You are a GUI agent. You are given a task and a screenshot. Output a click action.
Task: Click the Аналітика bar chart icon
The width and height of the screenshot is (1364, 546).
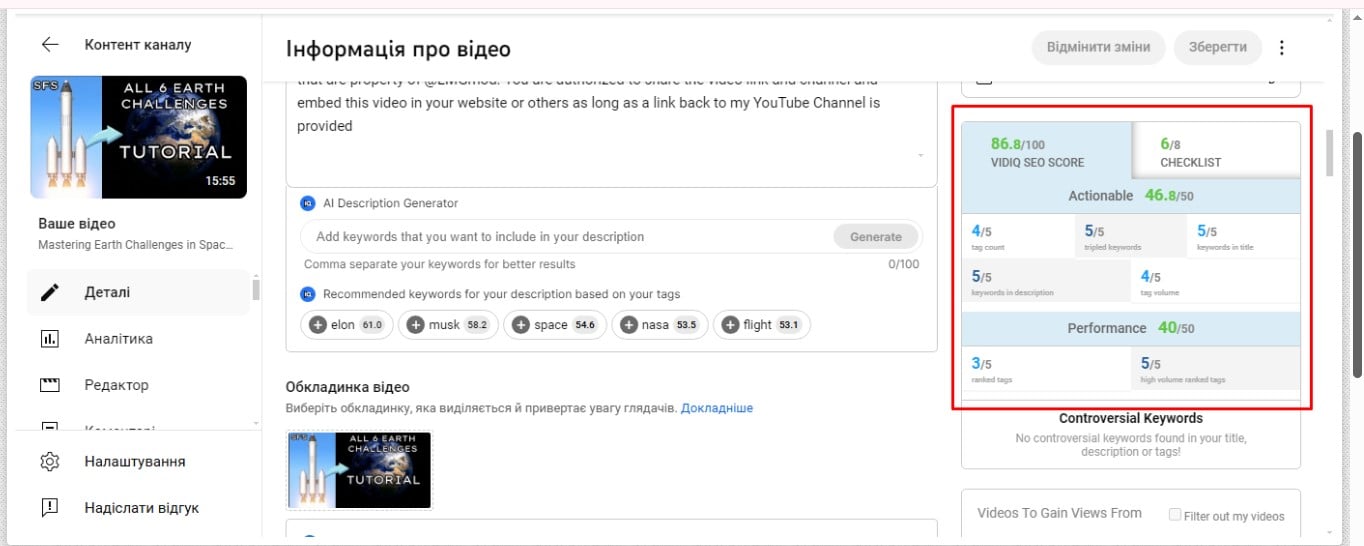coord(50,339)
